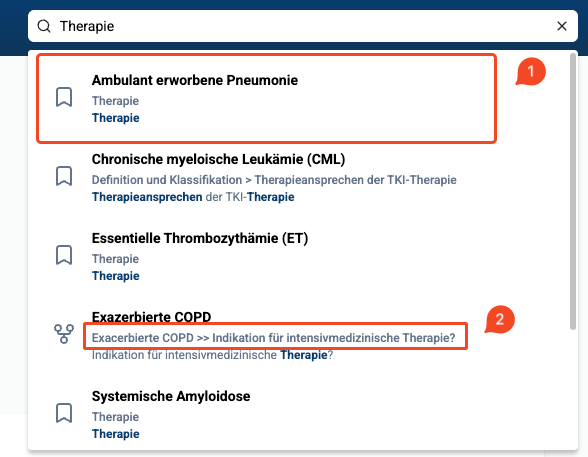
Task: Click highlighted Therapie under Essentielle Thrombozythämie
Action: (x=116, y=276)
